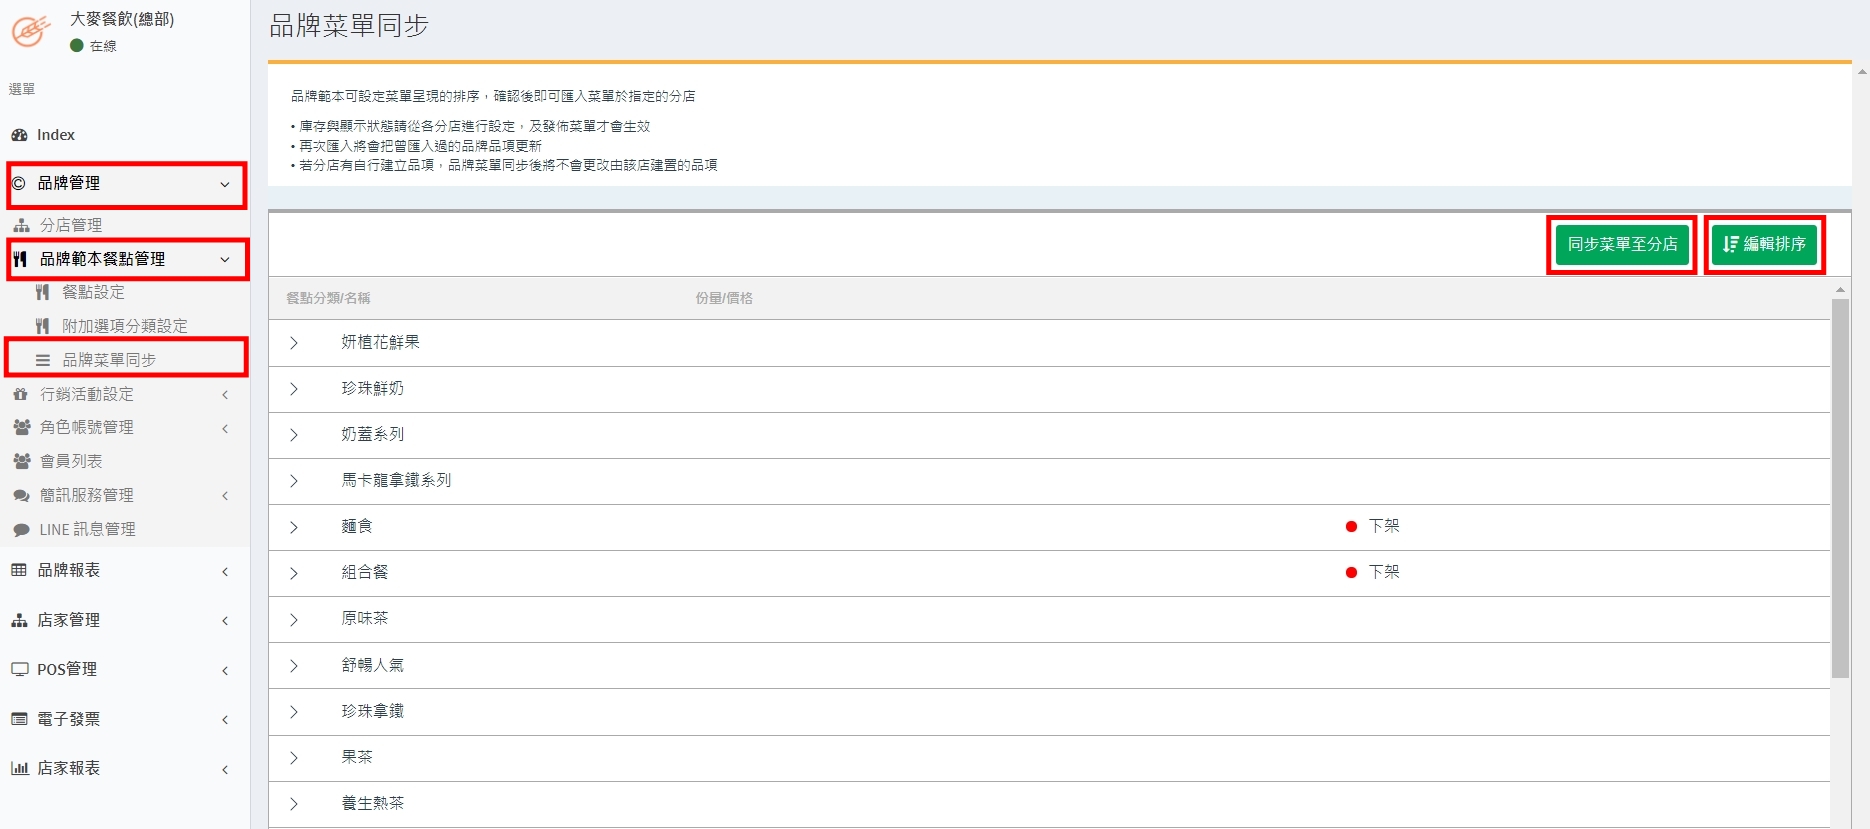Open 餐點設定 menu item
The image size is (1870, 829).
coord(93,293)
